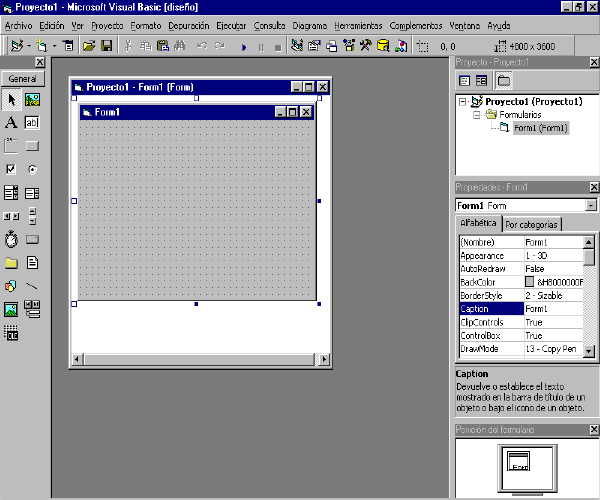Screen dimensions: 600x500
Task: Select the CheckBox control tool
Action: click(x=11, y=169)
